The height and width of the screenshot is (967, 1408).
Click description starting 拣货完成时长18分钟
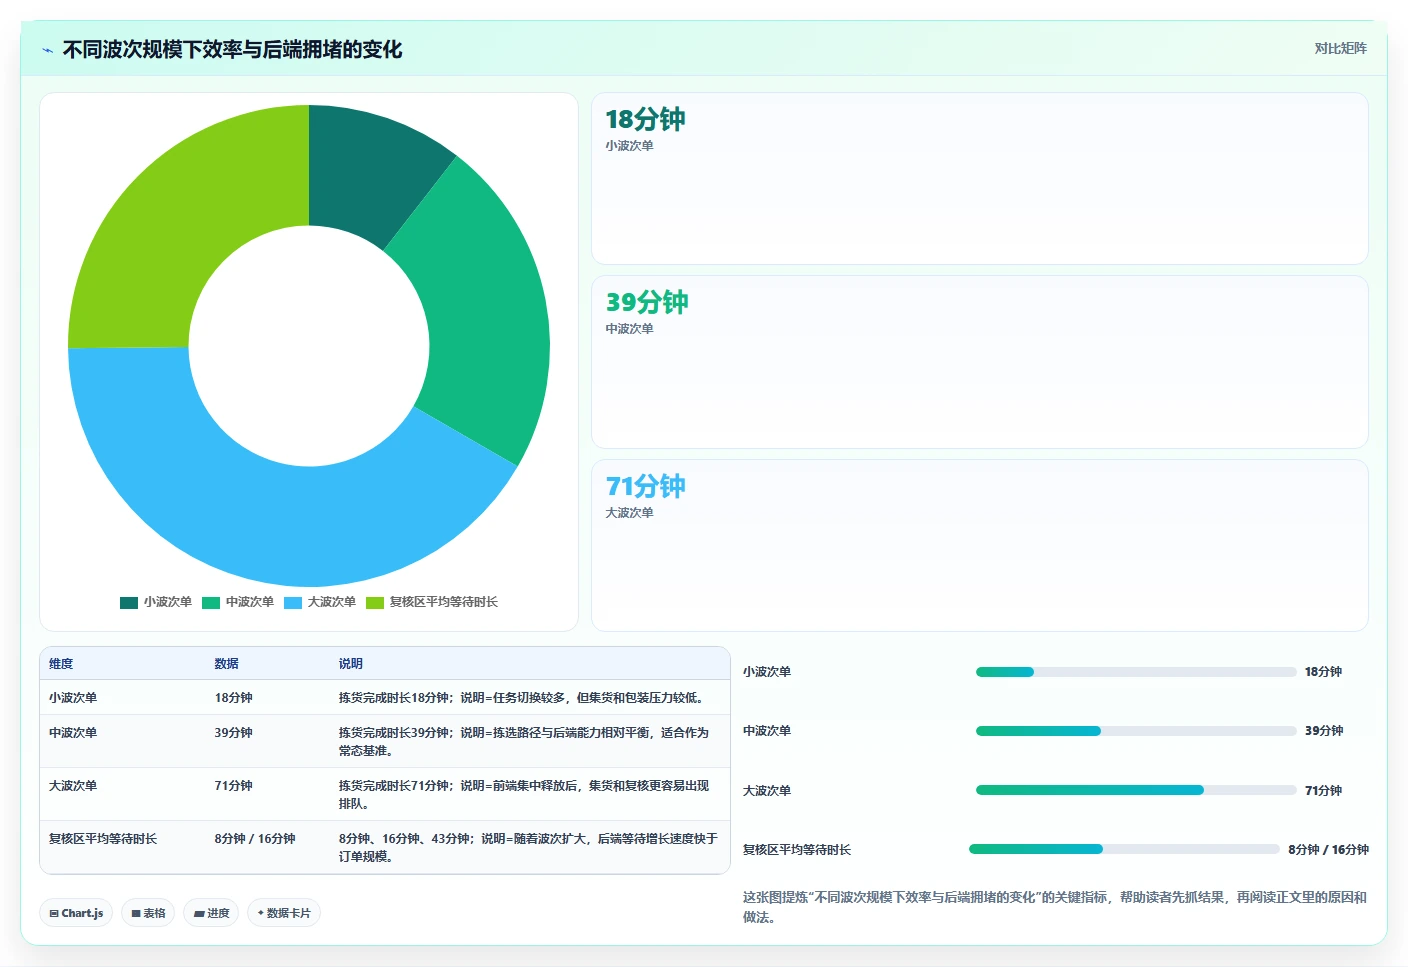(523, 698)
